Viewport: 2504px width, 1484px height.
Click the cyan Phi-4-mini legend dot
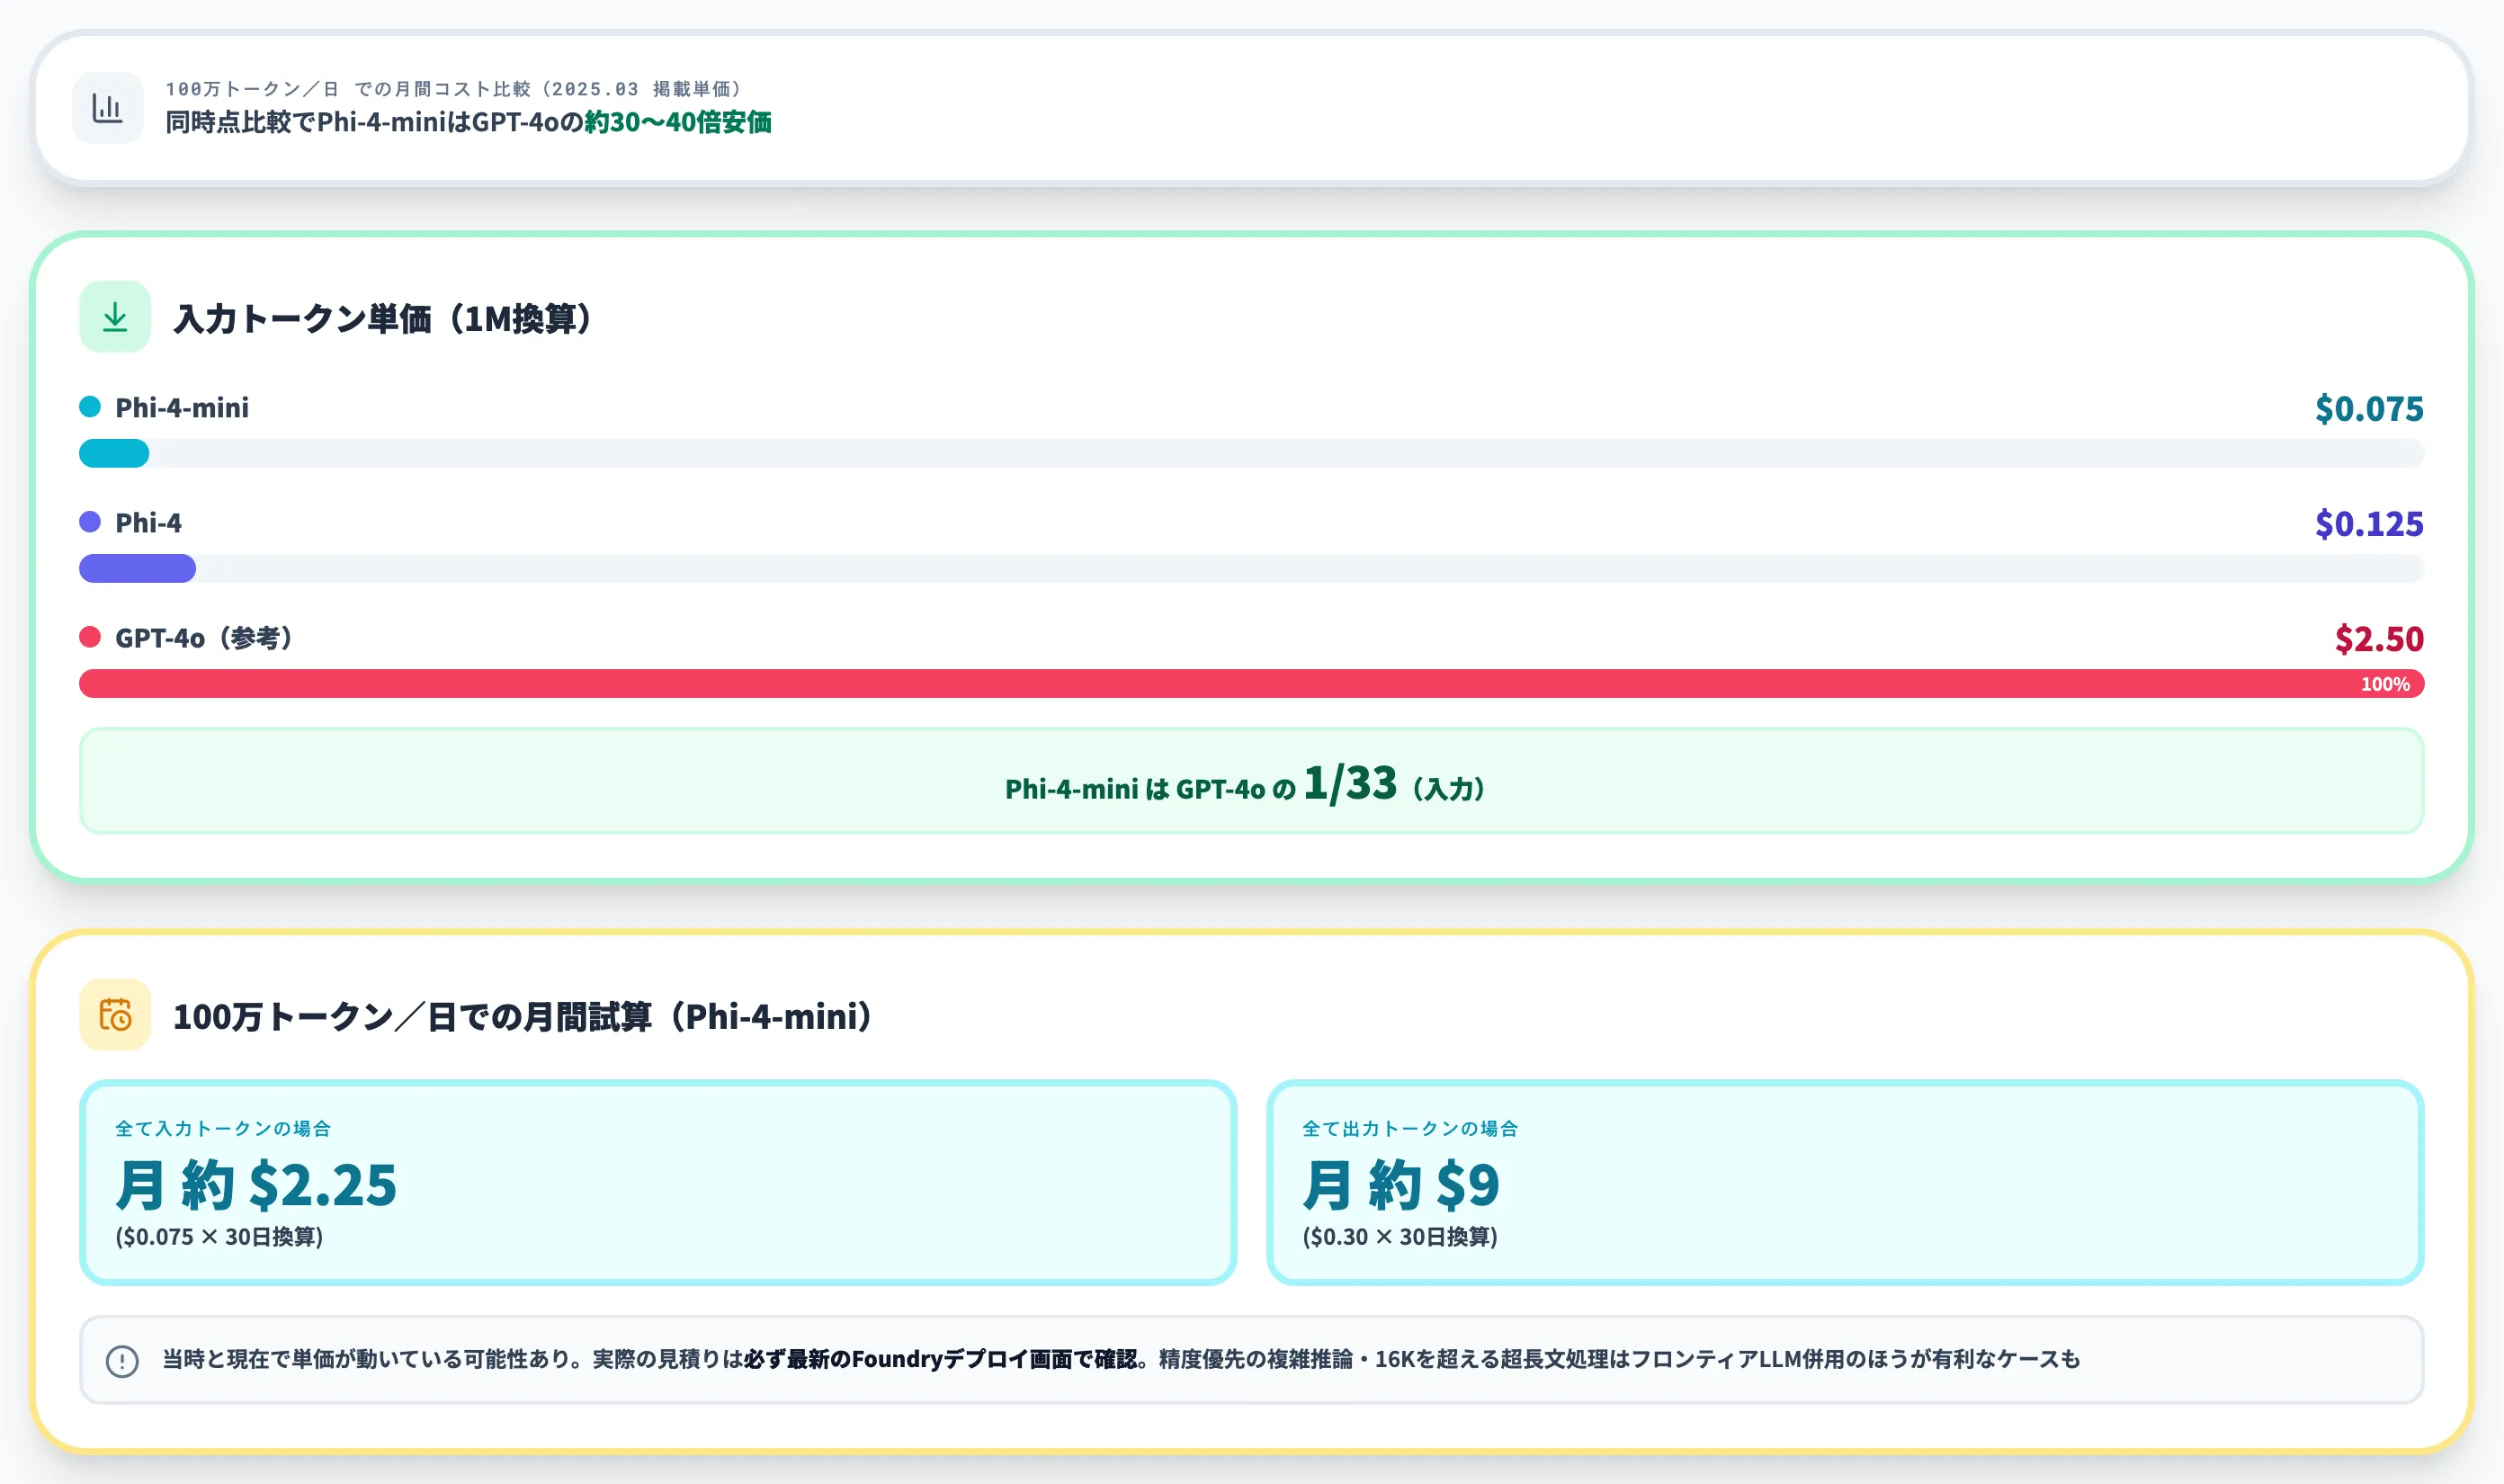[90, 407]
